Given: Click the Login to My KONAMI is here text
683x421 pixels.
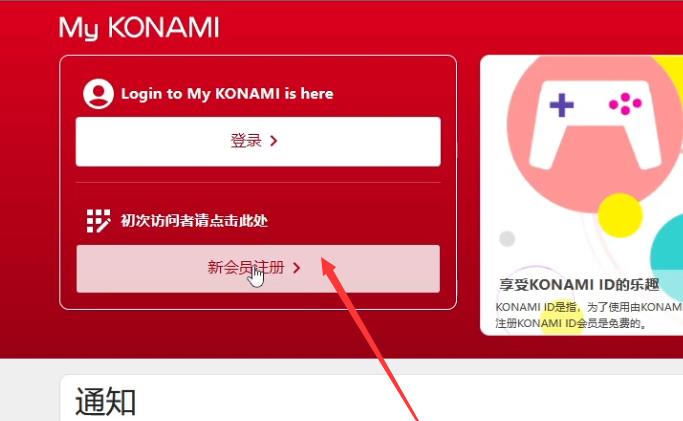Looking at the screenshot, I should pyautogui.click(x=227, y=94).
